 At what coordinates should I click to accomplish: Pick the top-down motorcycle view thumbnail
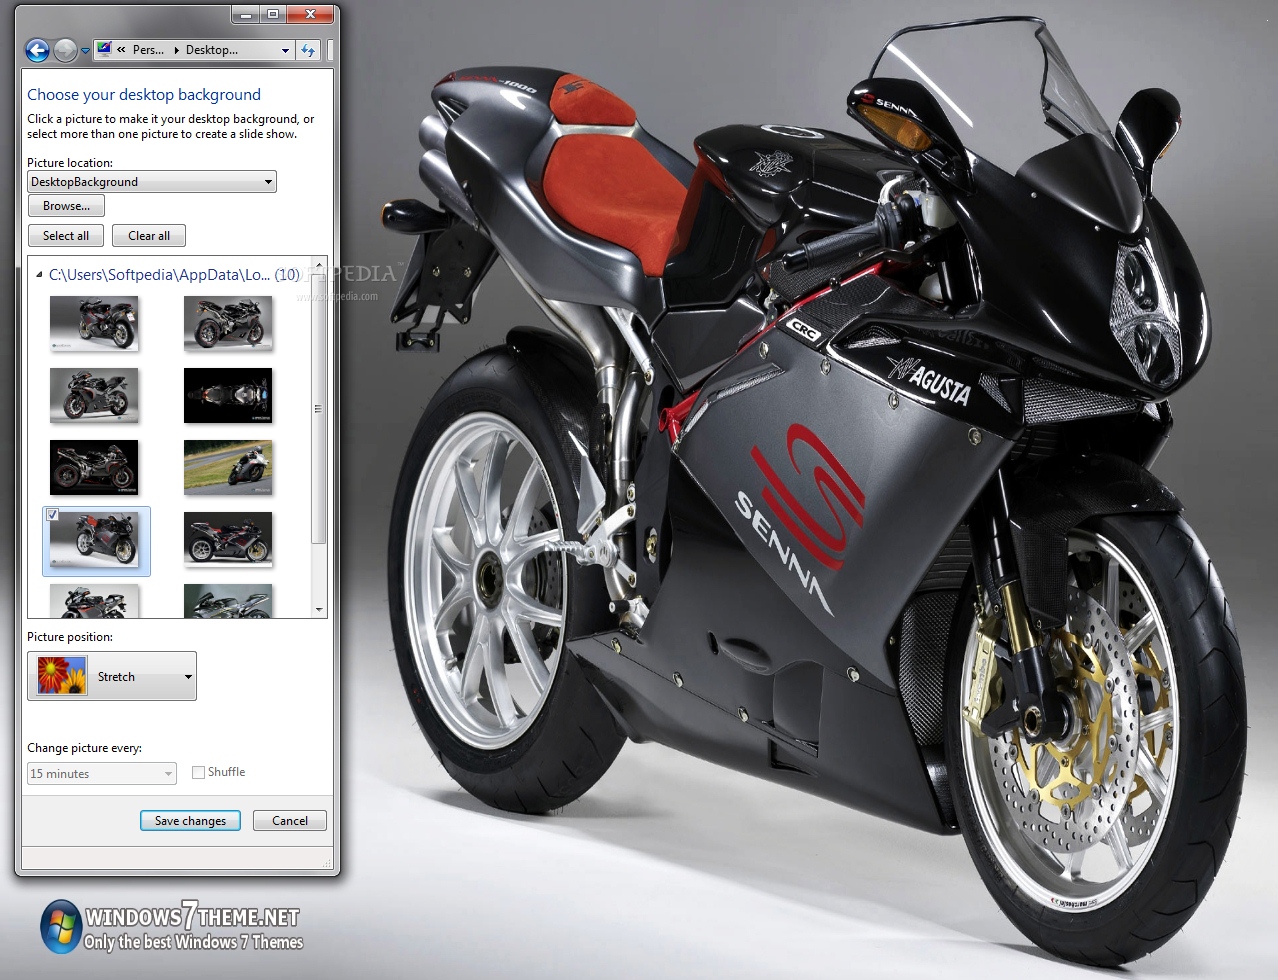tap(228, 395)
